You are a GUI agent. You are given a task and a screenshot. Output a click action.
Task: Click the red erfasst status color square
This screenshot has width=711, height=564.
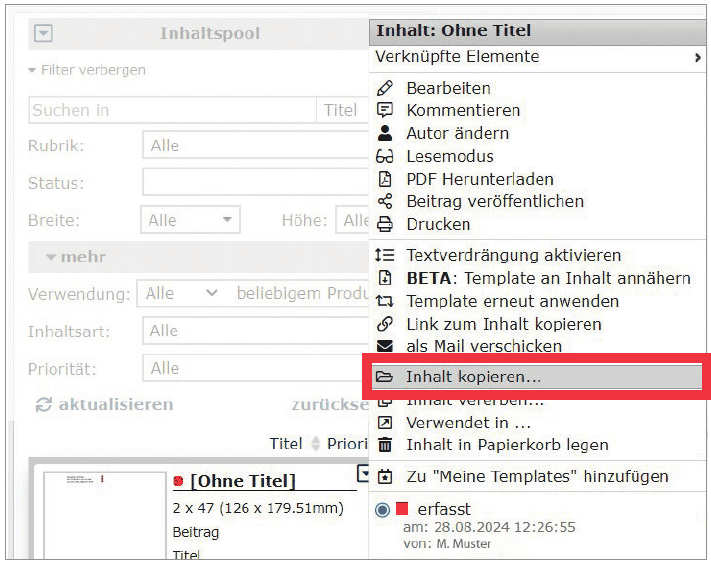coord(402,508)
